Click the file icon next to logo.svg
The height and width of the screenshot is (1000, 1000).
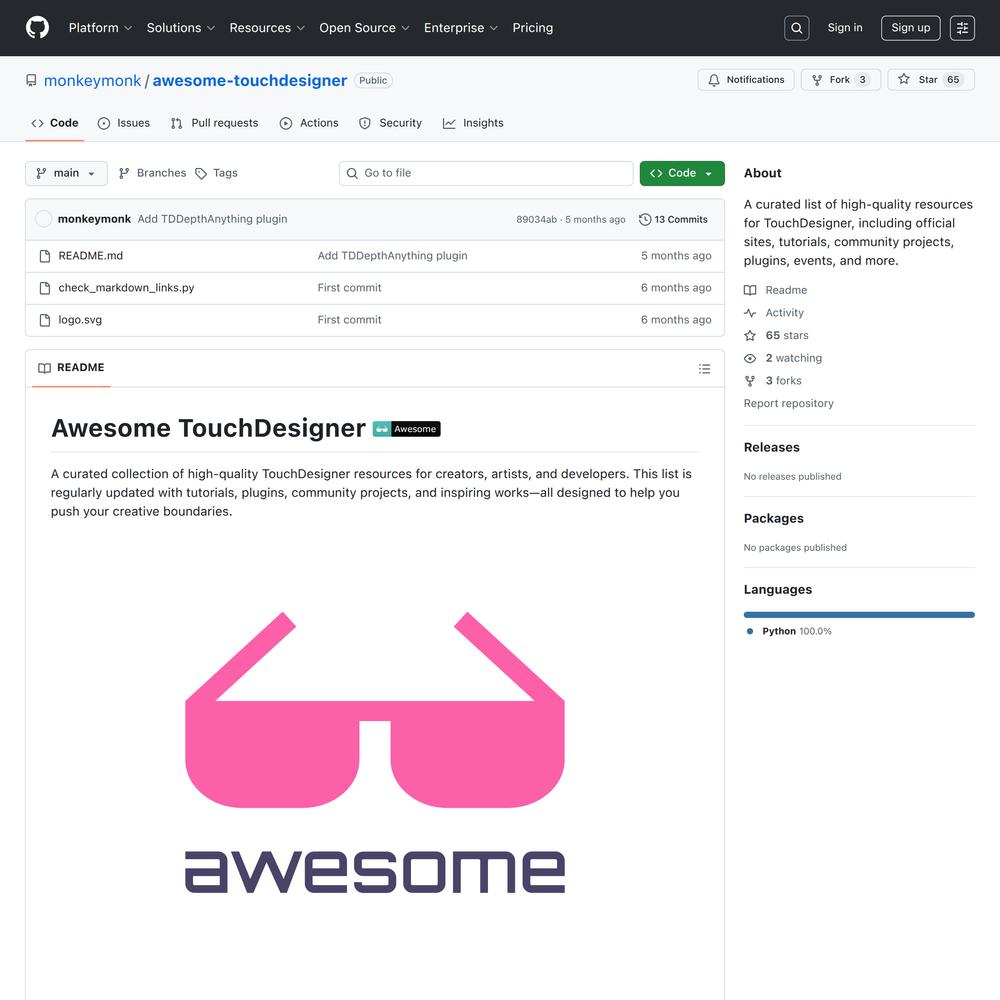coord(45,320)
